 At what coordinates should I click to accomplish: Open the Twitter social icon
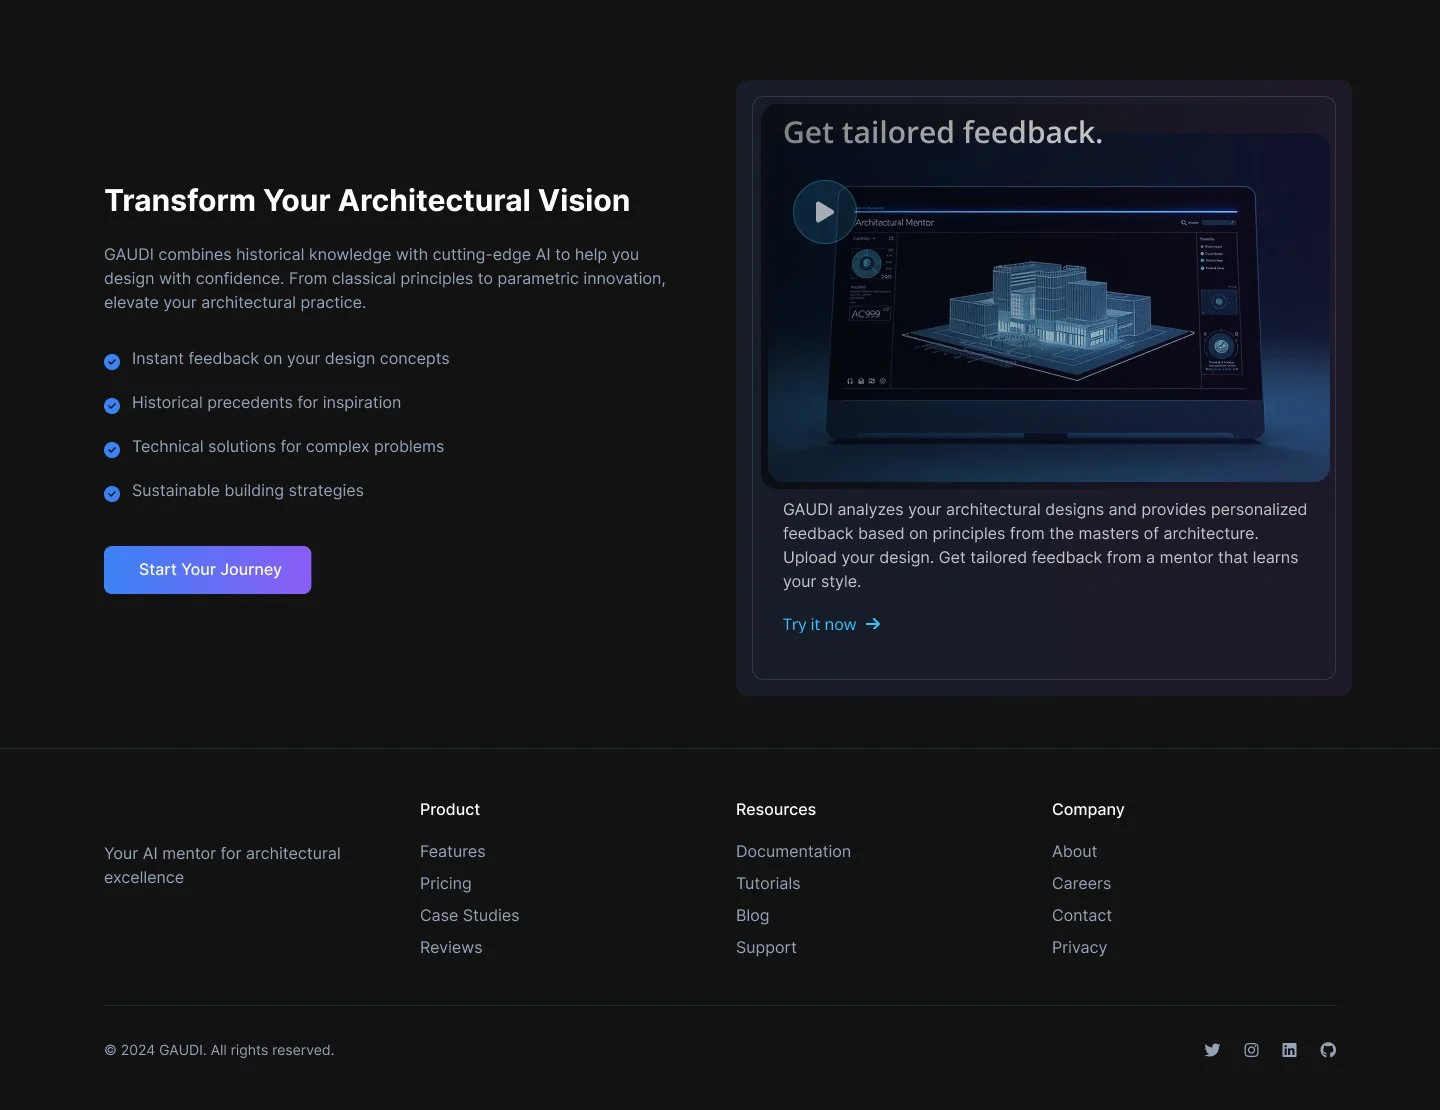(1212, 1050)
